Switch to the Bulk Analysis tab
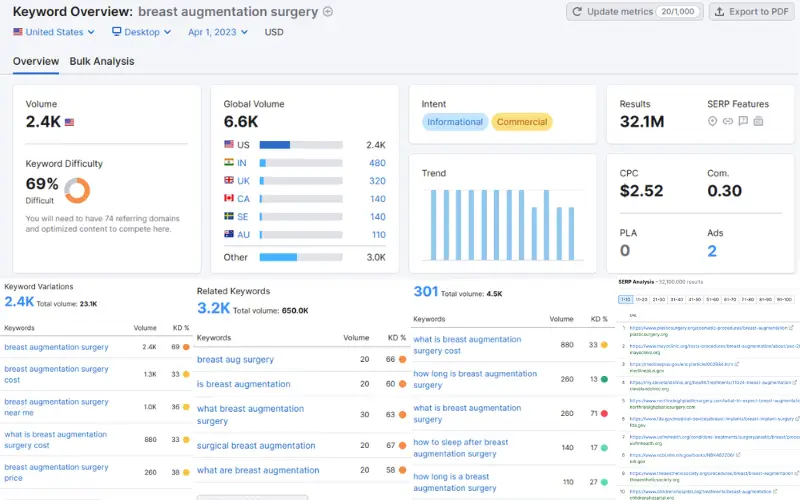This screenshot has height=500, width=800. (102, 61)
